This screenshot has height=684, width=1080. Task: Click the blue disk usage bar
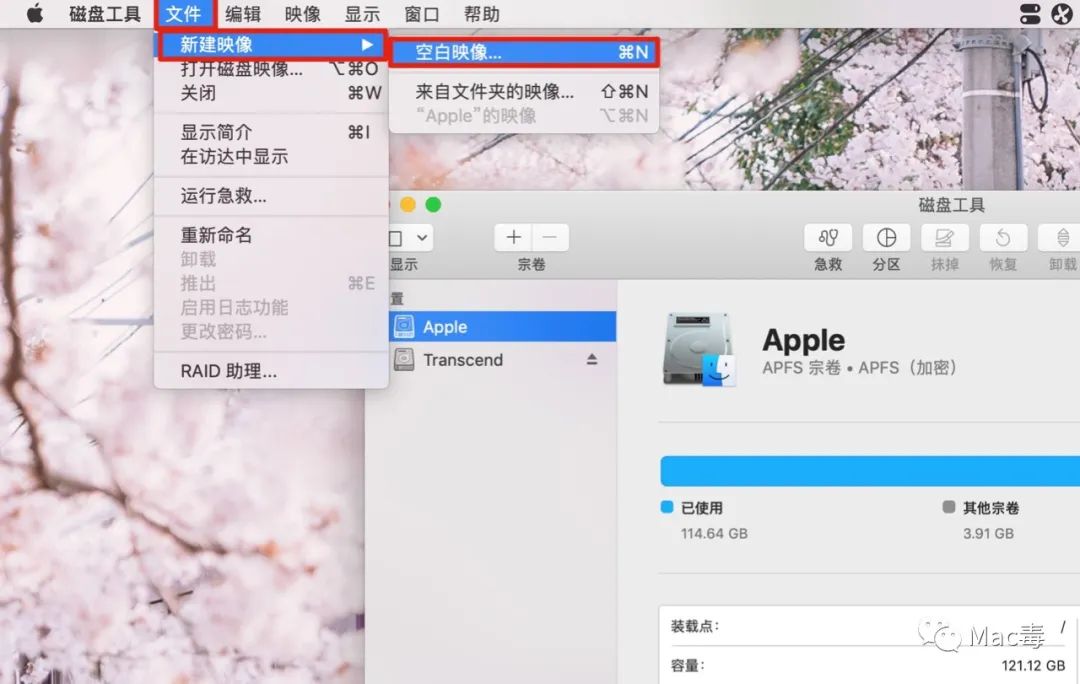click(868, 471)
